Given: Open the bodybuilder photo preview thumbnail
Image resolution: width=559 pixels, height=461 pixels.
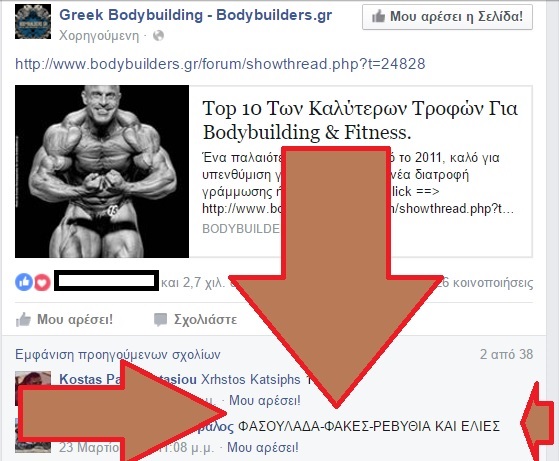Looking at the screenshot, I should tap(102, 171).
